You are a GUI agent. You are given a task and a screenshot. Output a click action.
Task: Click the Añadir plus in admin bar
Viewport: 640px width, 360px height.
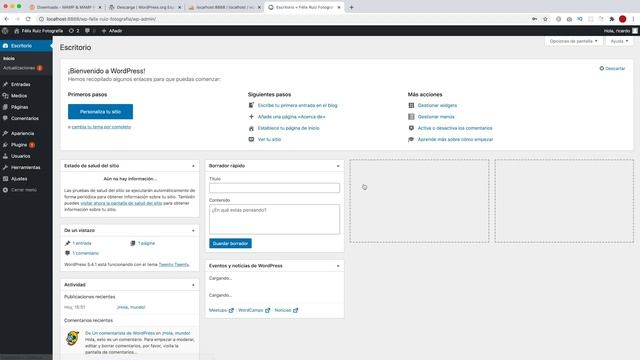pos(111,31)
